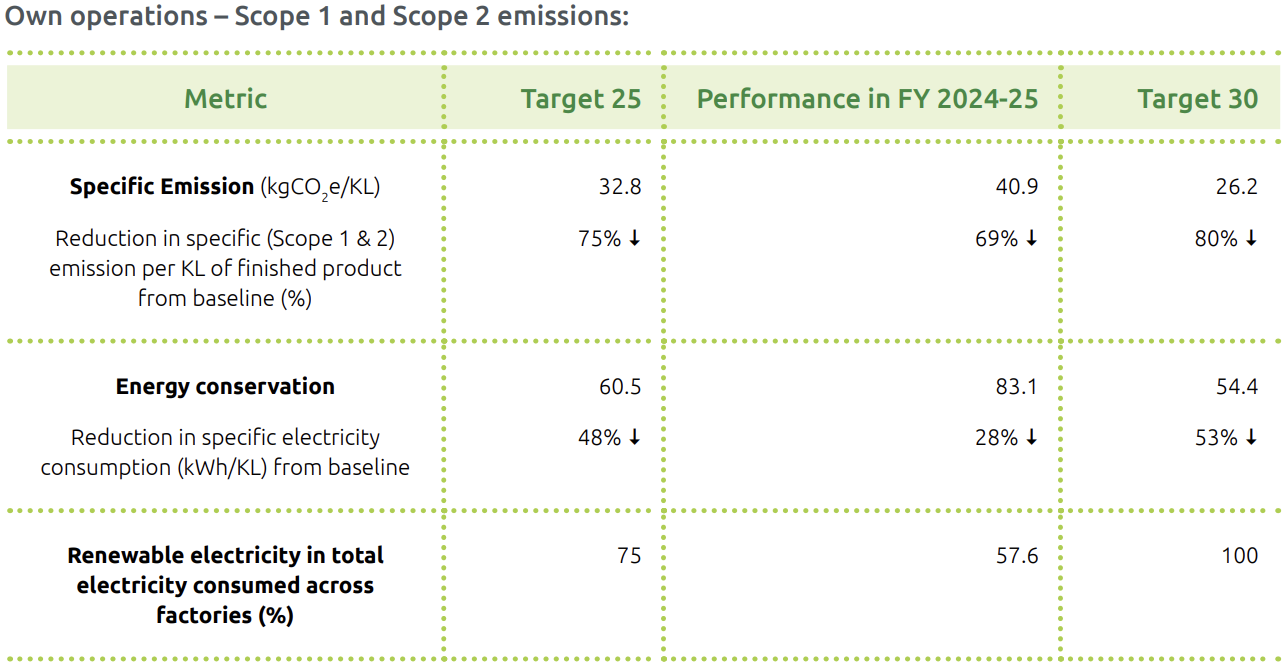Select the 57.6 renewable electricity value
The width and height of the screenshot is (1288, 663).
point(1017,556)
